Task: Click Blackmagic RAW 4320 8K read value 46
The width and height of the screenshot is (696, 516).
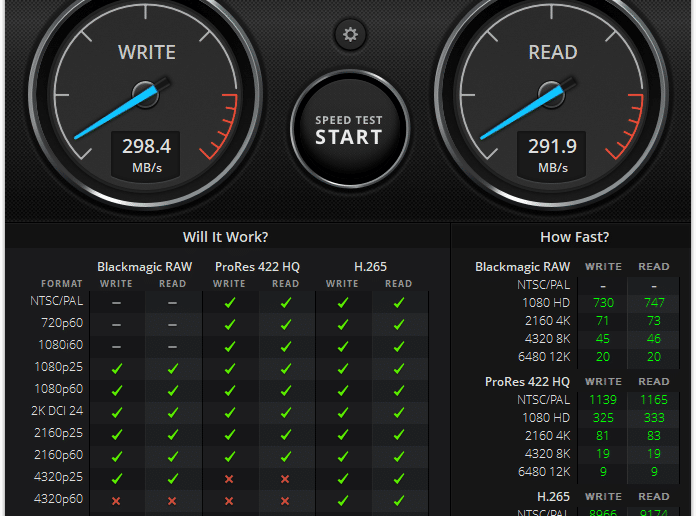Action: [x=654, y=339]
